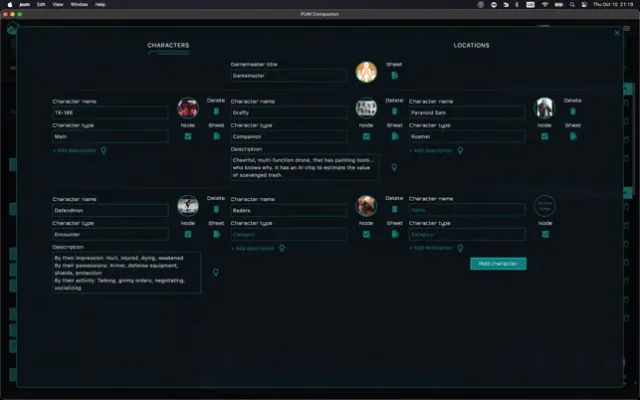The image size is (640, 400).
Task: Delete the TK-186 character
Action: click(216, 111)
